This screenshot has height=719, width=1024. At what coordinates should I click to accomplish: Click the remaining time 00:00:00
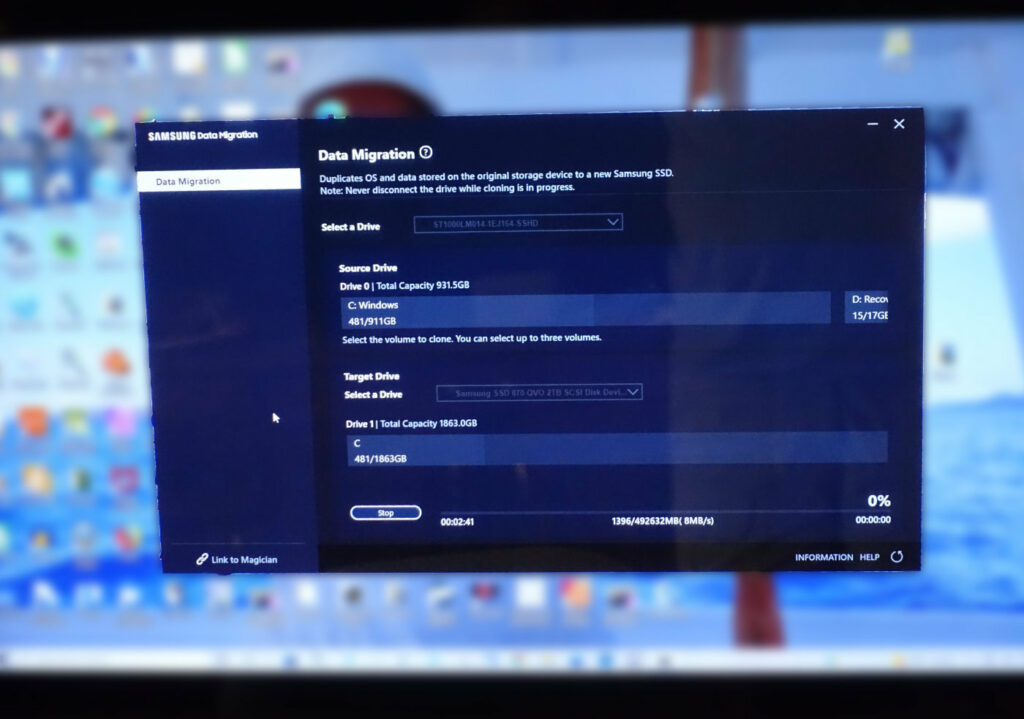[873, 520]
